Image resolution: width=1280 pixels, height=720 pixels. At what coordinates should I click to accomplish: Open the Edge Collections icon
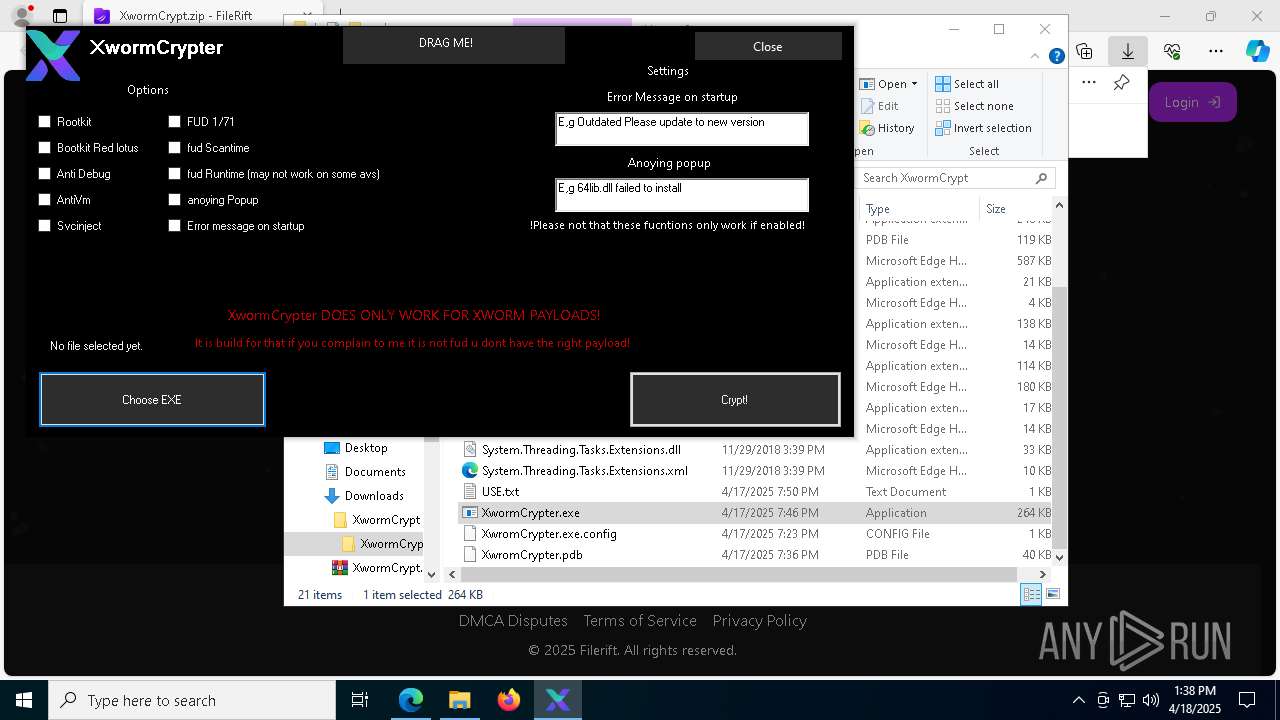(x=1084, y=51)
